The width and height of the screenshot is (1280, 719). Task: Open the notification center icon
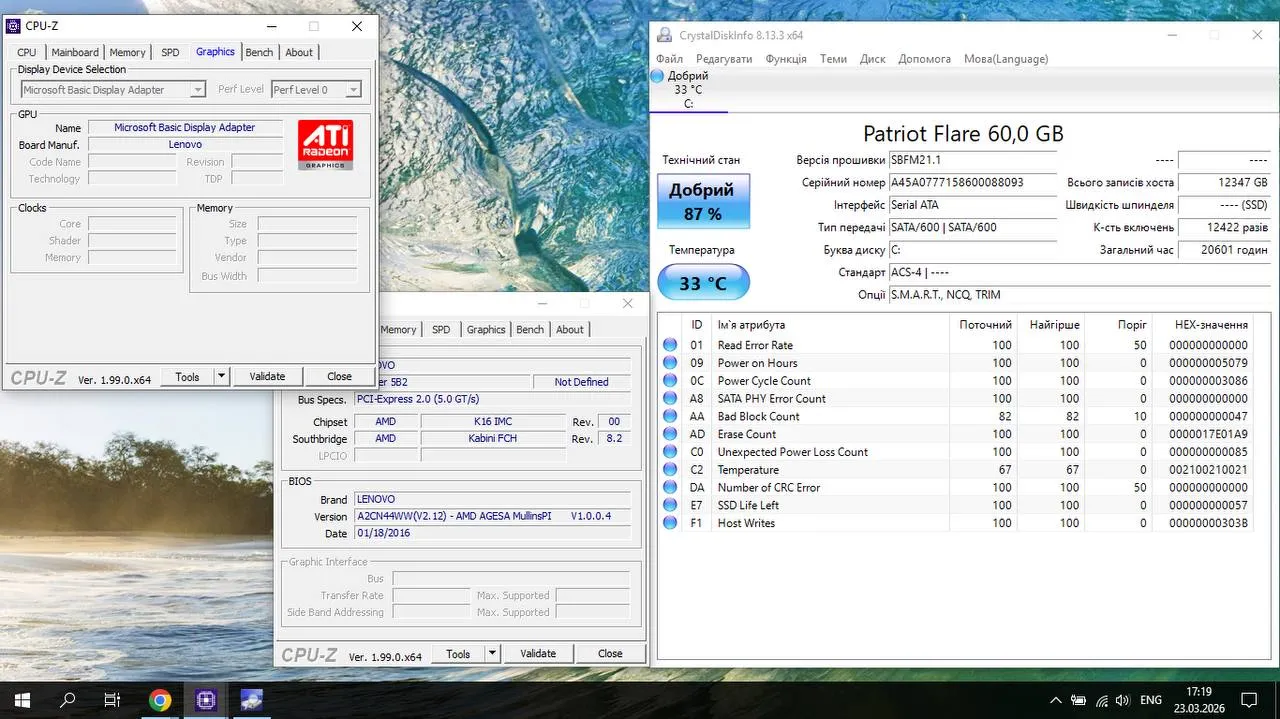pyautogui.click(x=1249, y=700)
